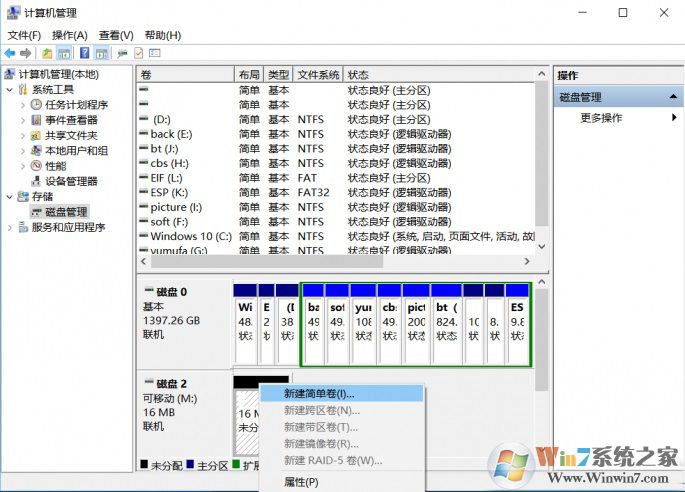Collapse the Disk Management (磁盘管理) actions header
The width and height of the screenshot is (685, 492).
point(674,97)
